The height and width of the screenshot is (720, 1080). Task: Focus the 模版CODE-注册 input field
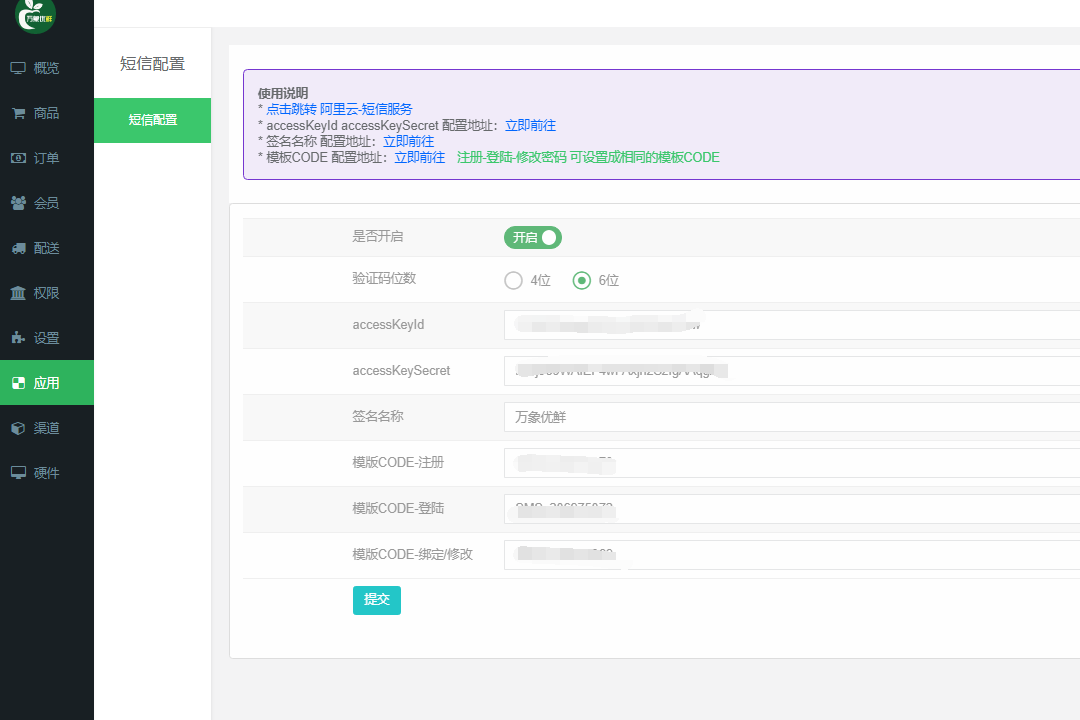(792, 463)
